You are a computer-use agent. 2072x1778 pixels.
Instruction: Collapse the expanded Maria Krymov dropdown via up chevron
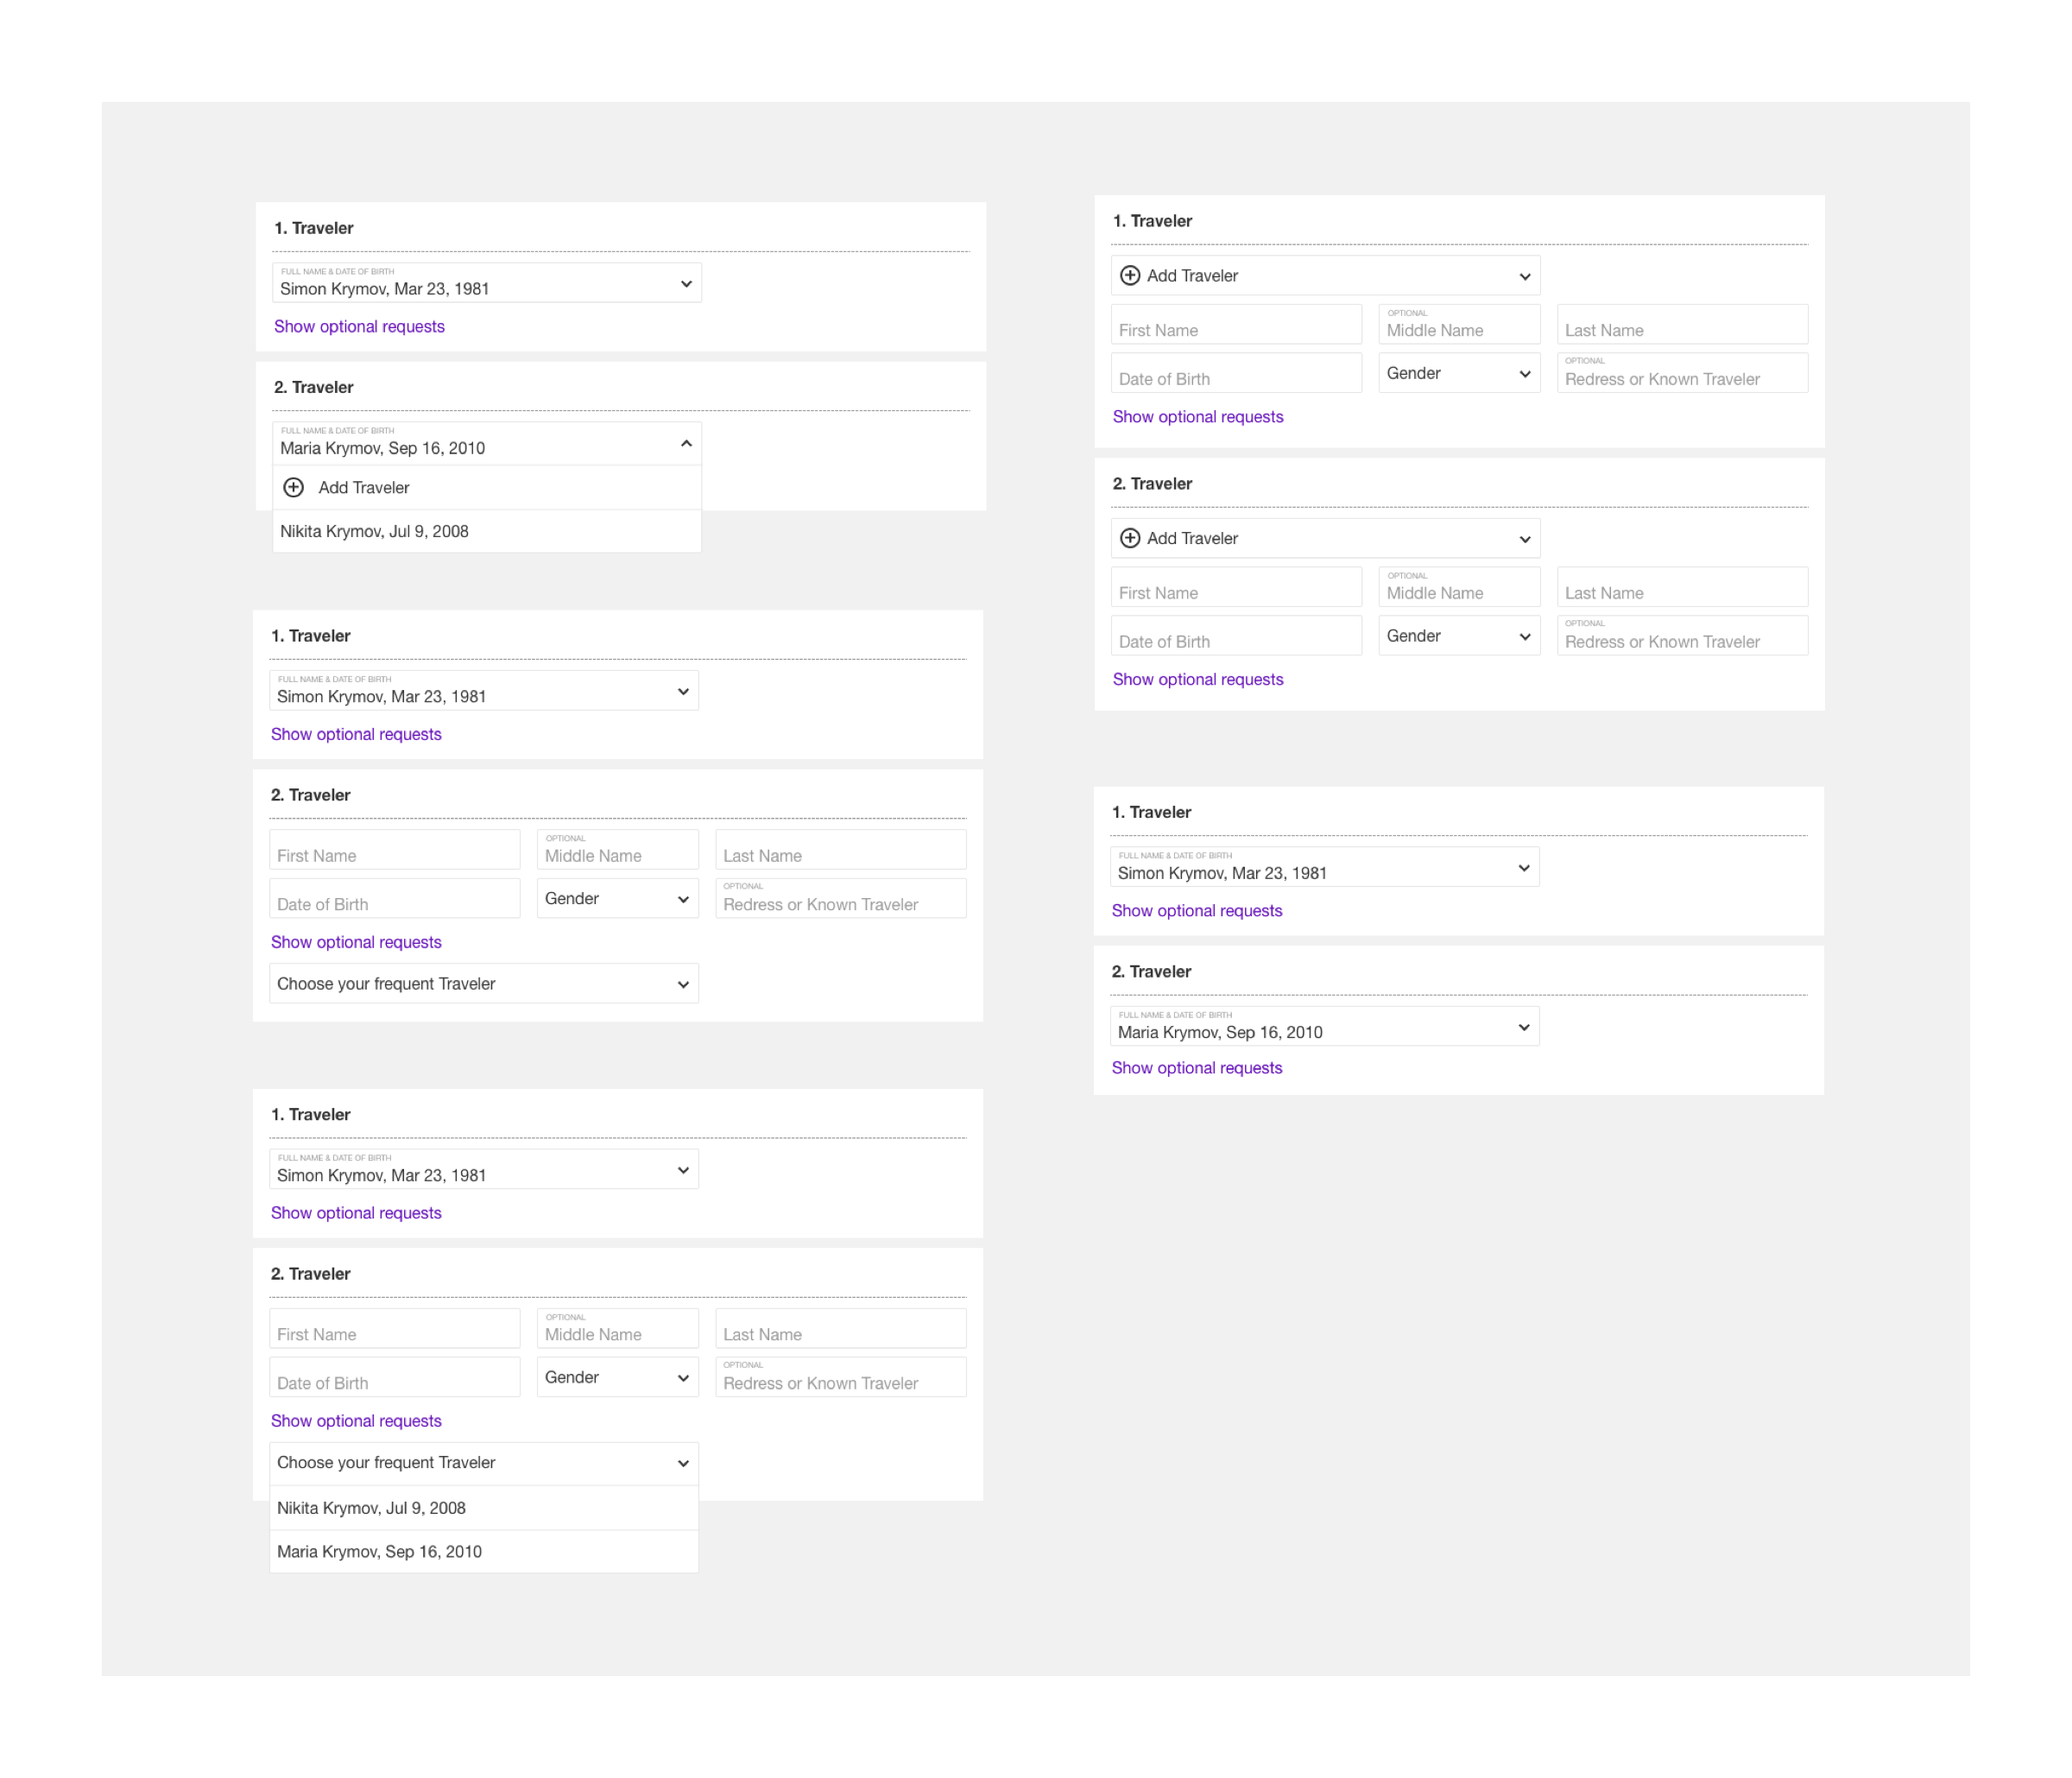686,444
